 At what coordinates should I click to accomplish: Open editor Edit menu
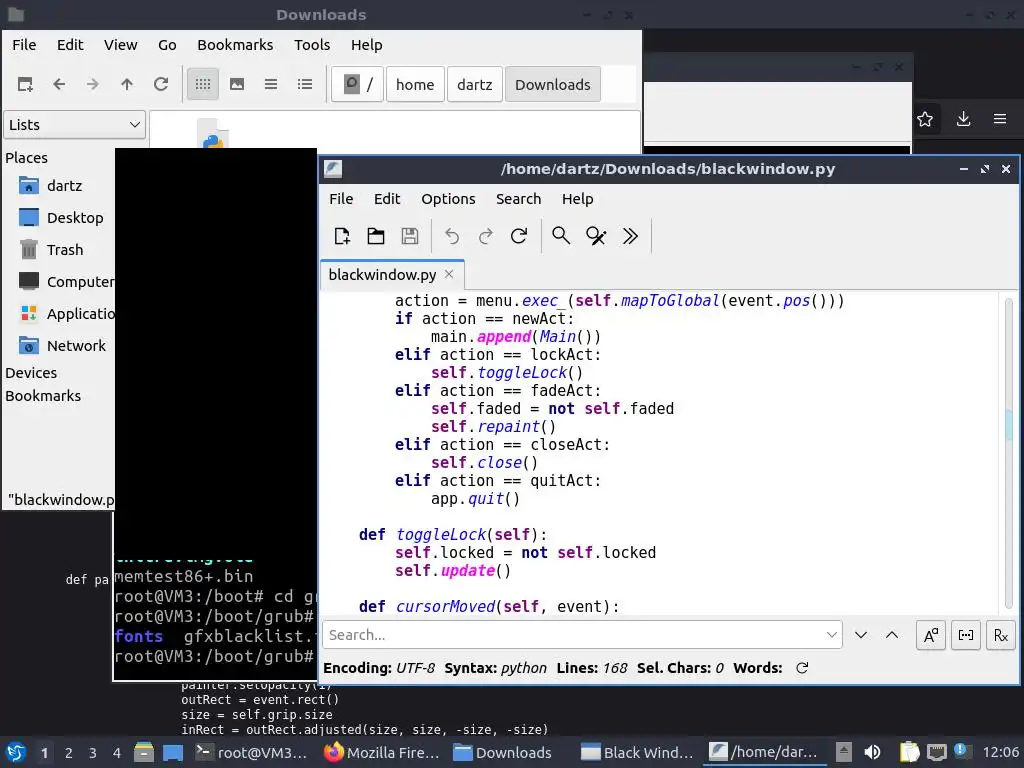[x=387, y=199]
